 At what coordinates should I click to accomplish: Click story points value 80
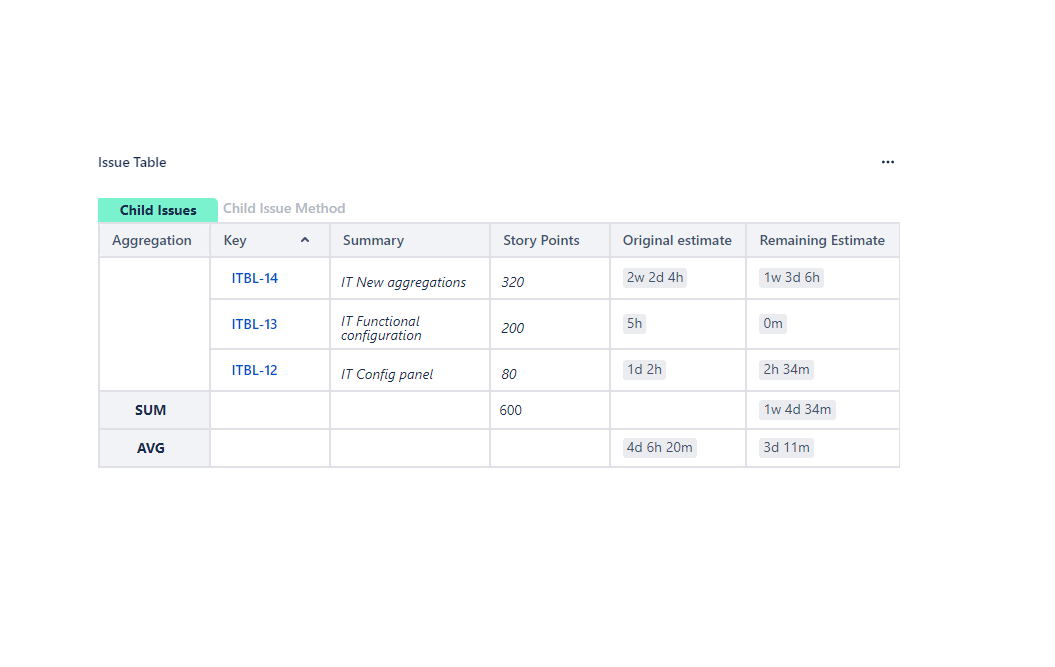click(x=509, y=374)
